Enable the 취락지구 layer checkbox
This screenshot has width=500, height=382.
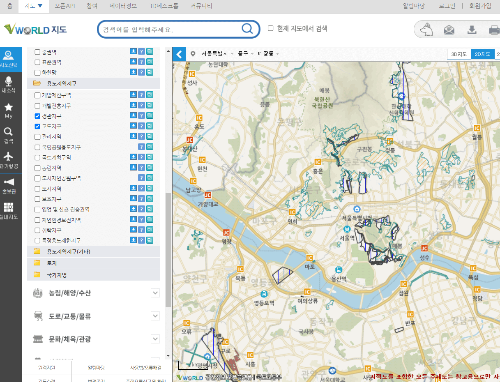click(37, 230)
